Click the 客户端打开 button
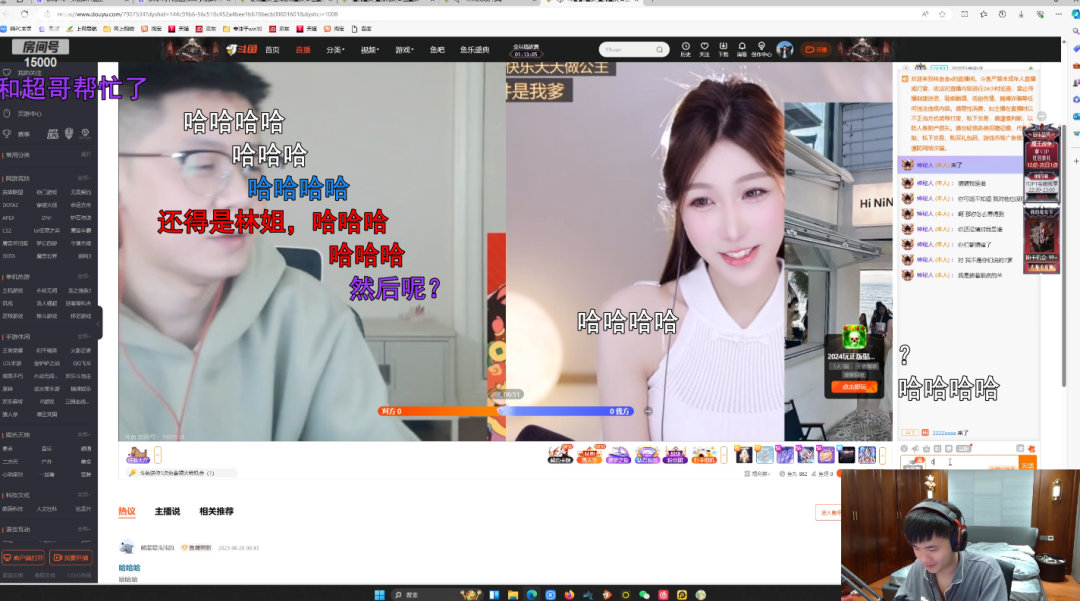The height and width of the screenshot is (601, 1080). pyautogui.click(x=23, y=558)
